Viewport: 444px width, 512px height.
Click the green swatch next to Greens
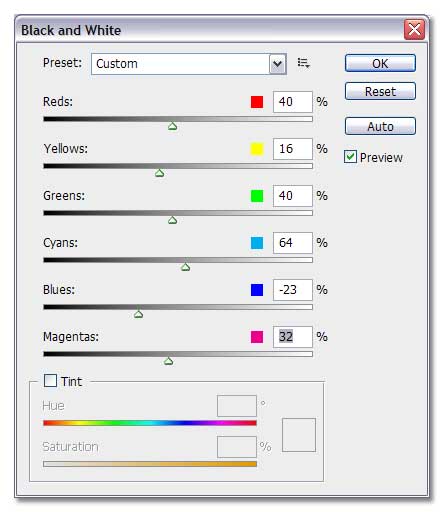click(x=257, y=196)
